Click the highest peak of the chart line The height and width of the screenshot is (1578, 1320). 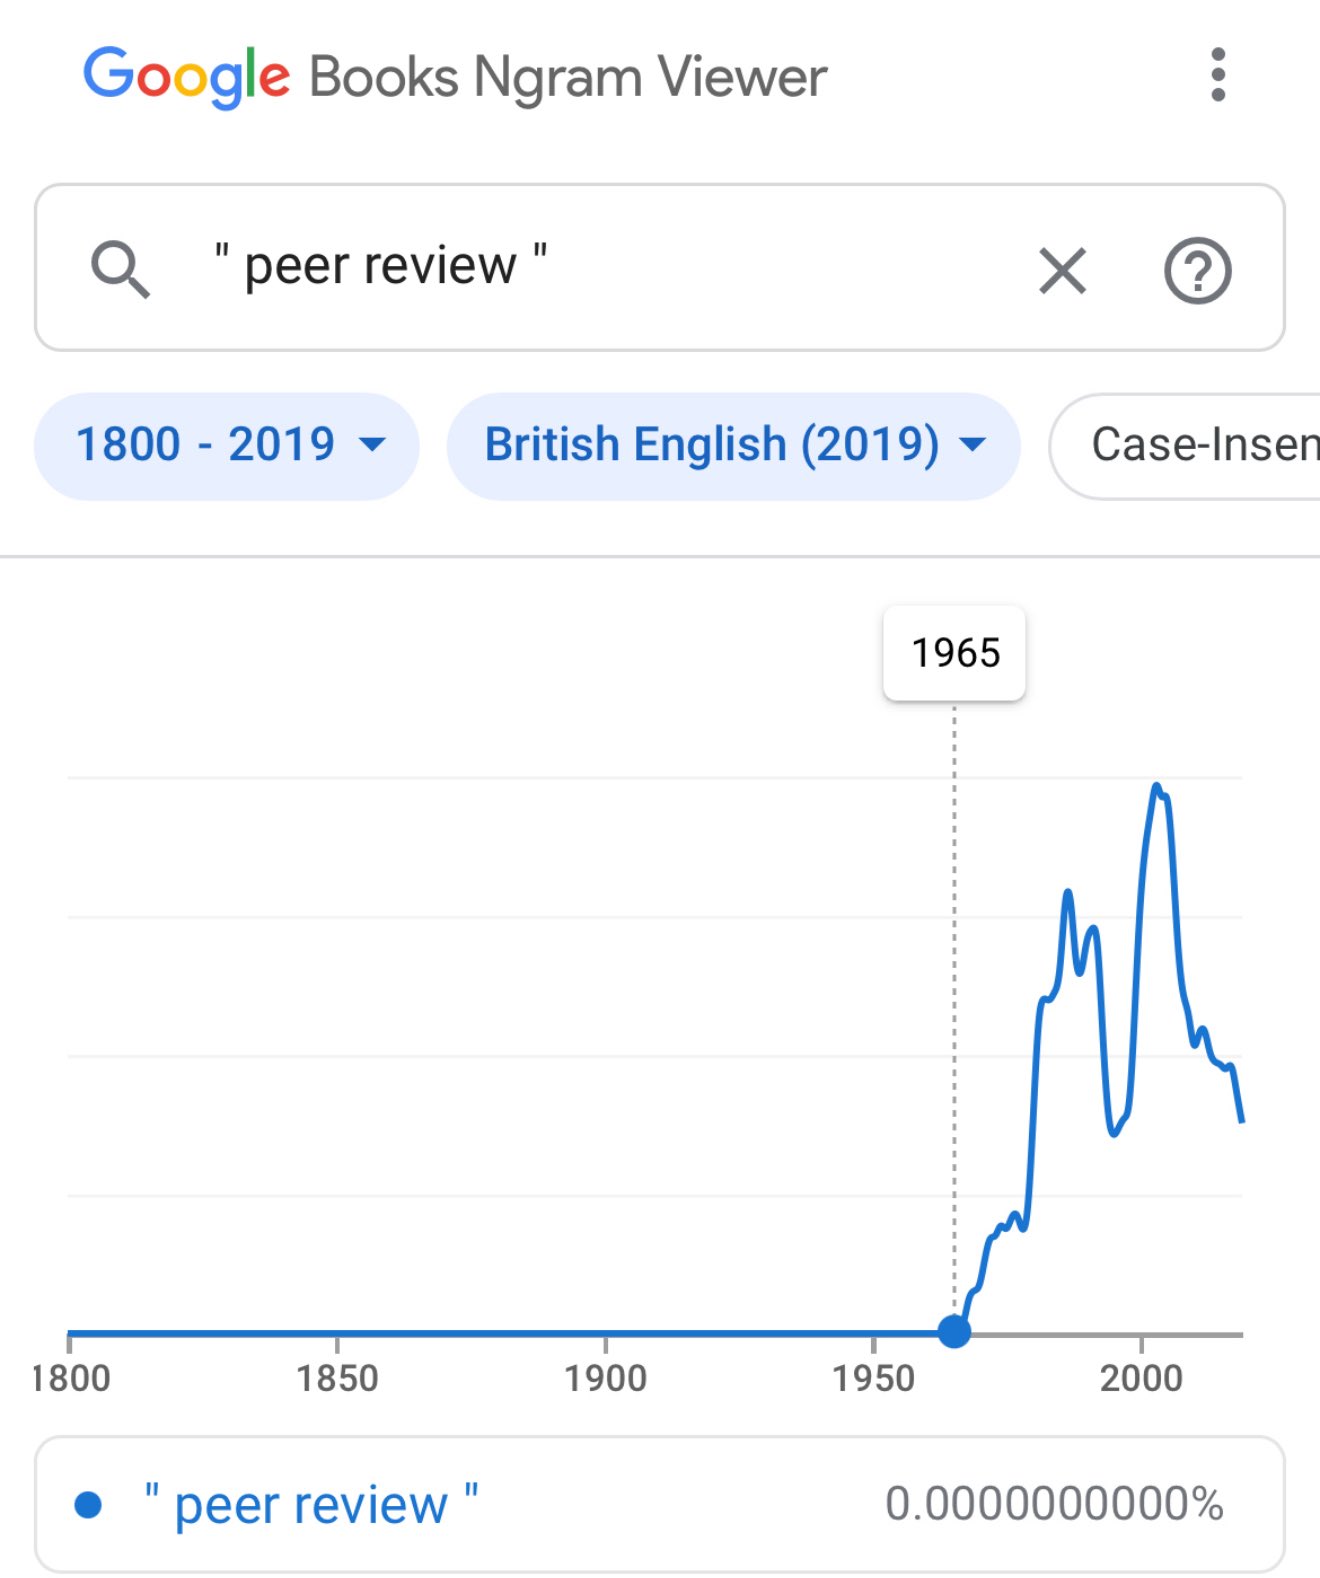tap(1157, 786)
